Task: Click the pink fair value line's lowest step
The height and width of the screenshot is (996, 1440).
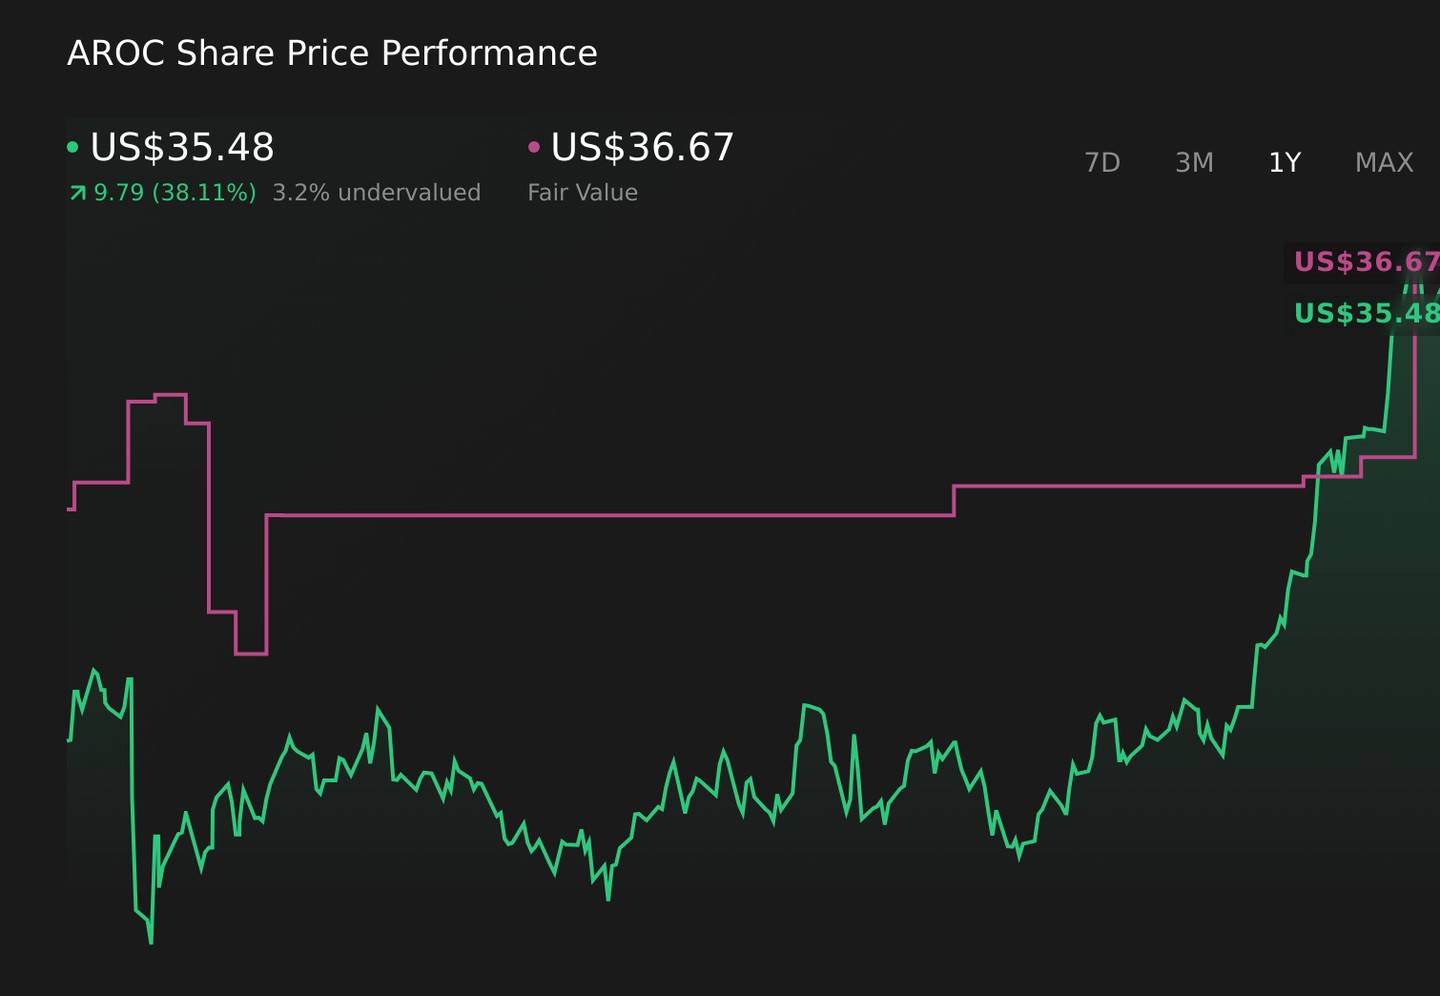Action: (x=251, y=654)
